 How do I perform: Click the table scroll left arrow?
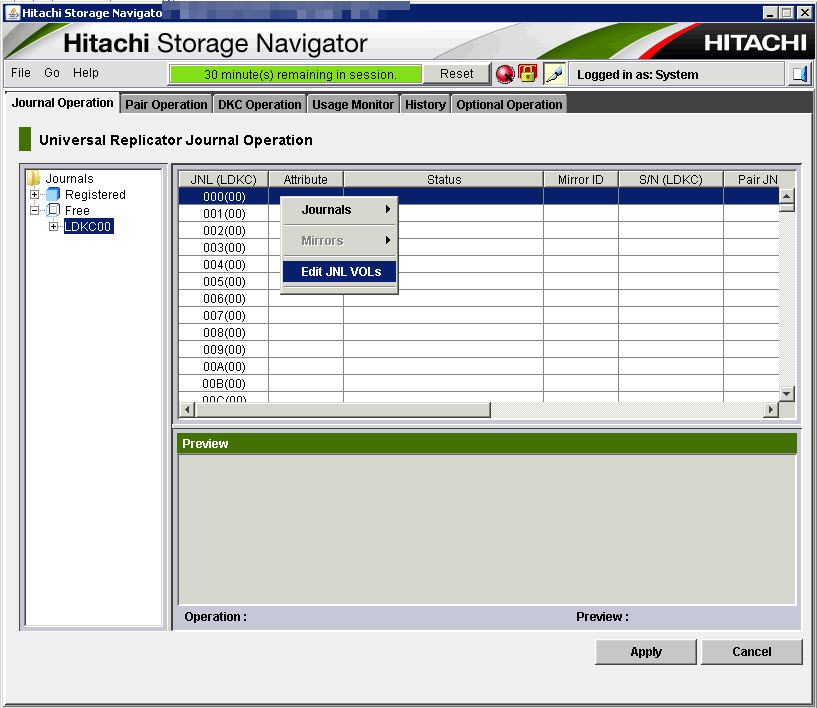pos(187,410)
